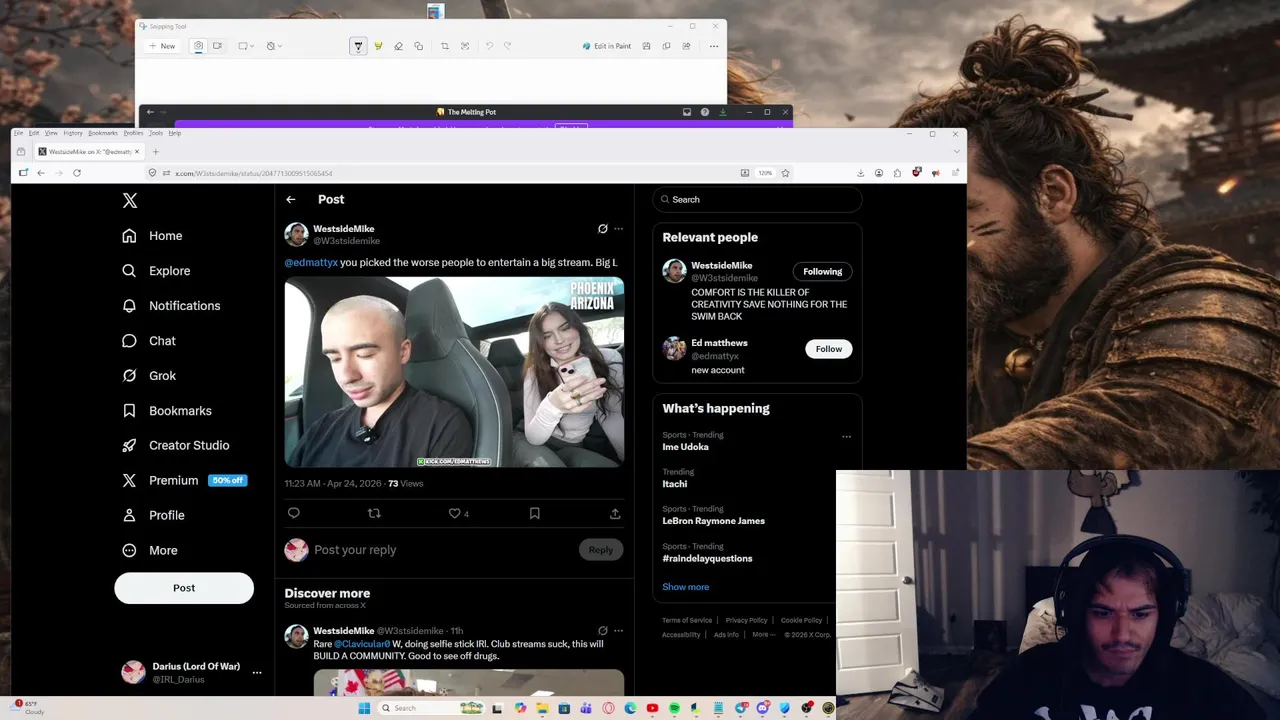Open the Ime Udoka trending topic
The width and height of the screenshot is (1280, 720).
(x=685, y=447)
